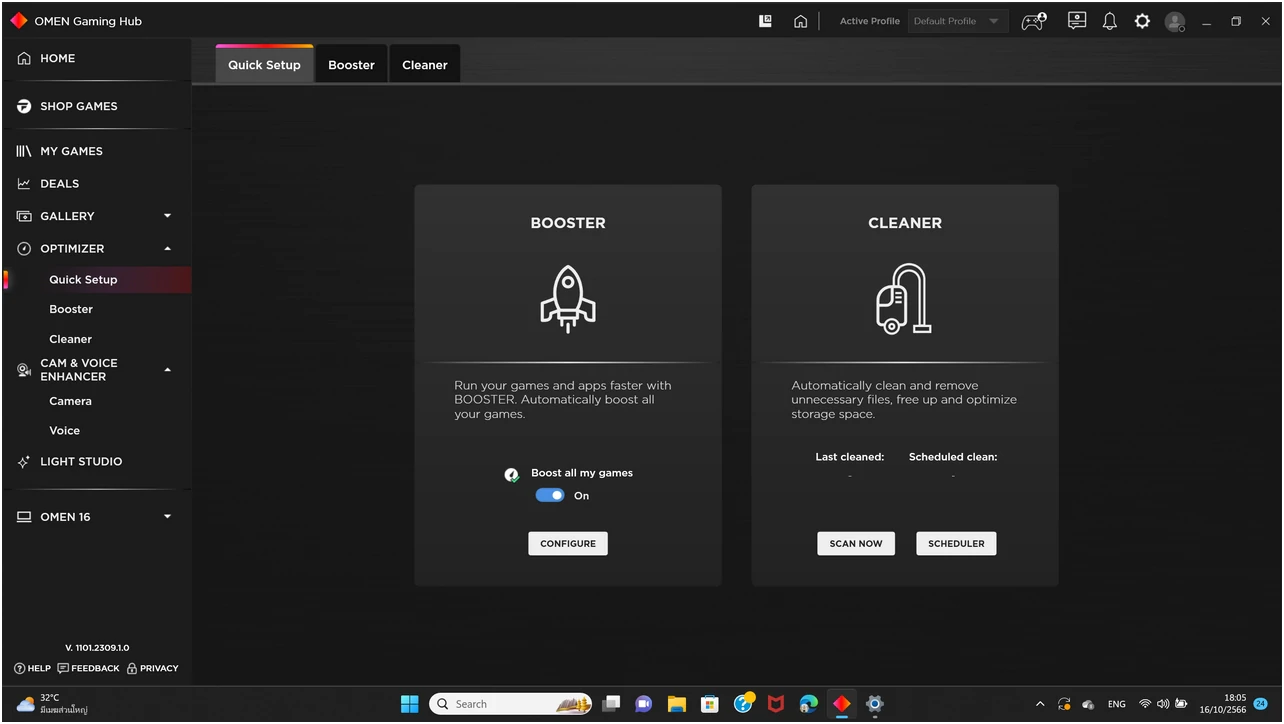Expand the GALLERY arrow
The image size is (1284, 724).
[167, 216]
